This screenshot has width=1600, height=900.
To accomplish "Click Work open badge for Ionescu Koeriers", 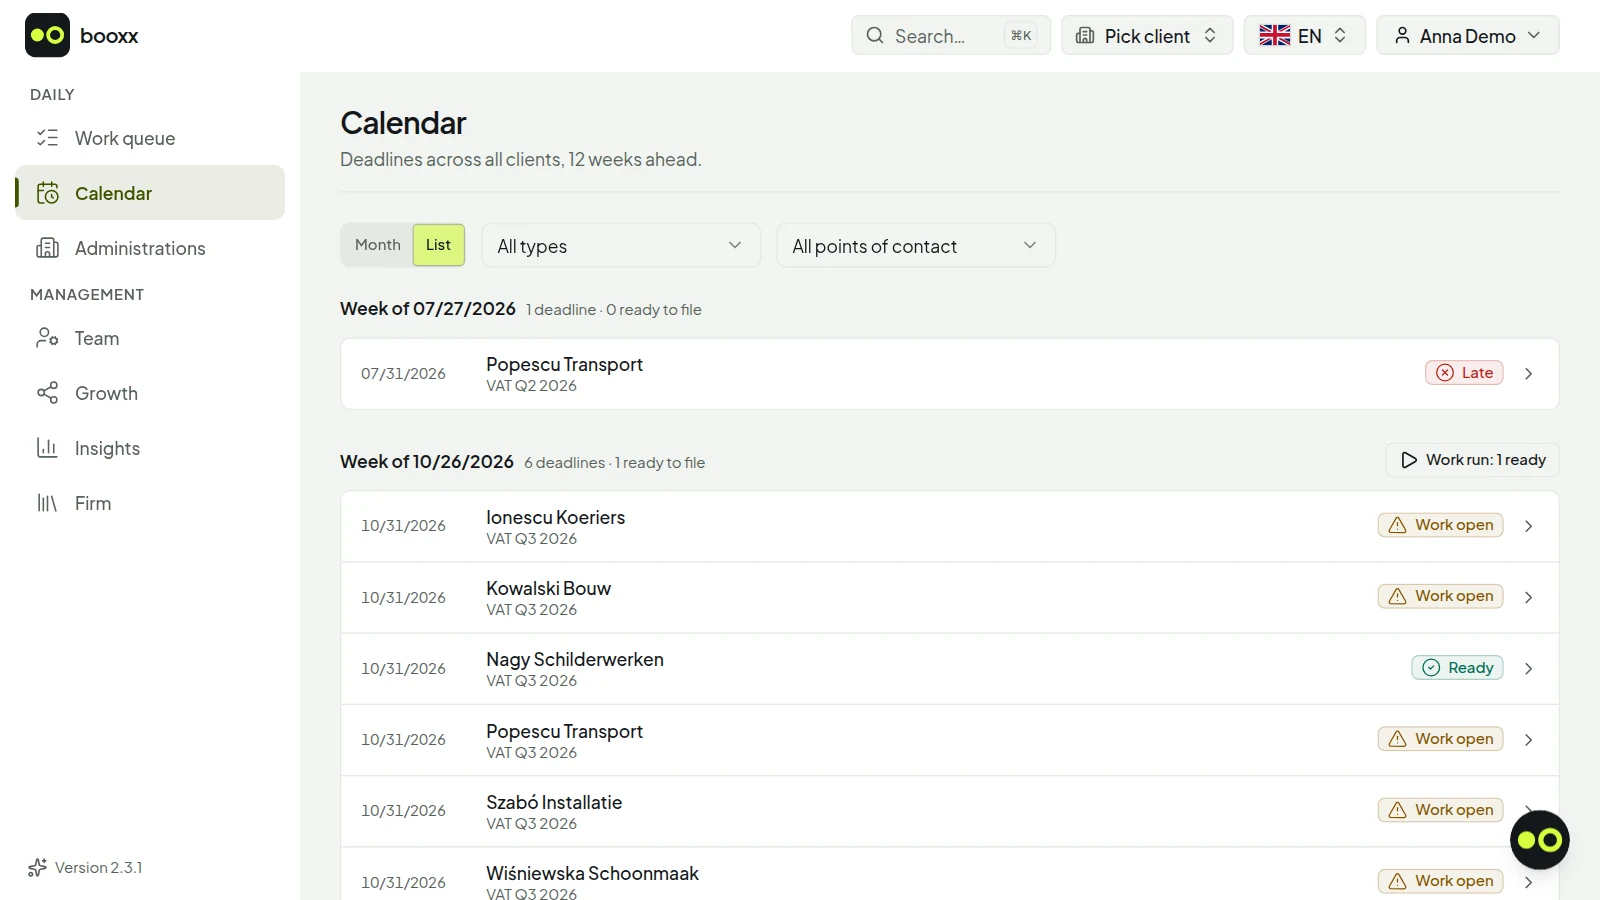I will [x=1440, y=525].
